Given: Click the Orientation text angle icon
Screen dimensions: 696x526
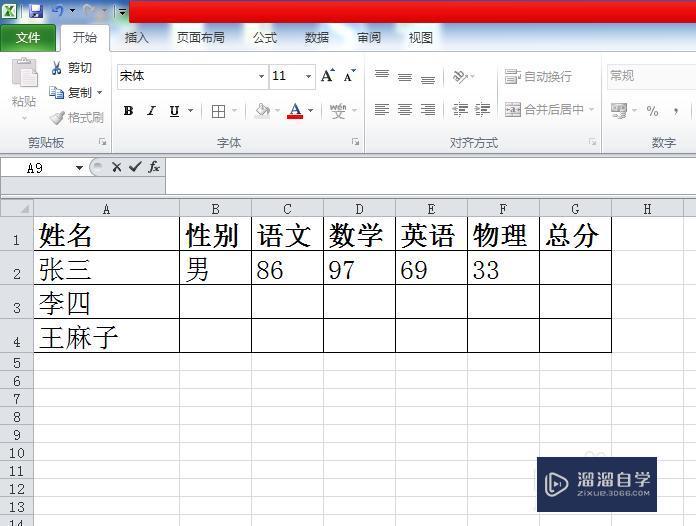Looking at the screenshot, I should point(460,76).
